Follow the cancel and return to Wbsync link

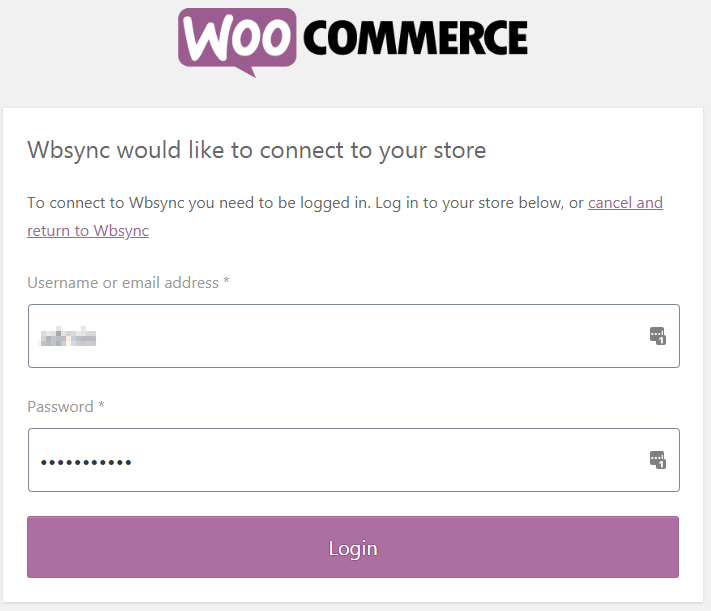click(x=625, y=203)
